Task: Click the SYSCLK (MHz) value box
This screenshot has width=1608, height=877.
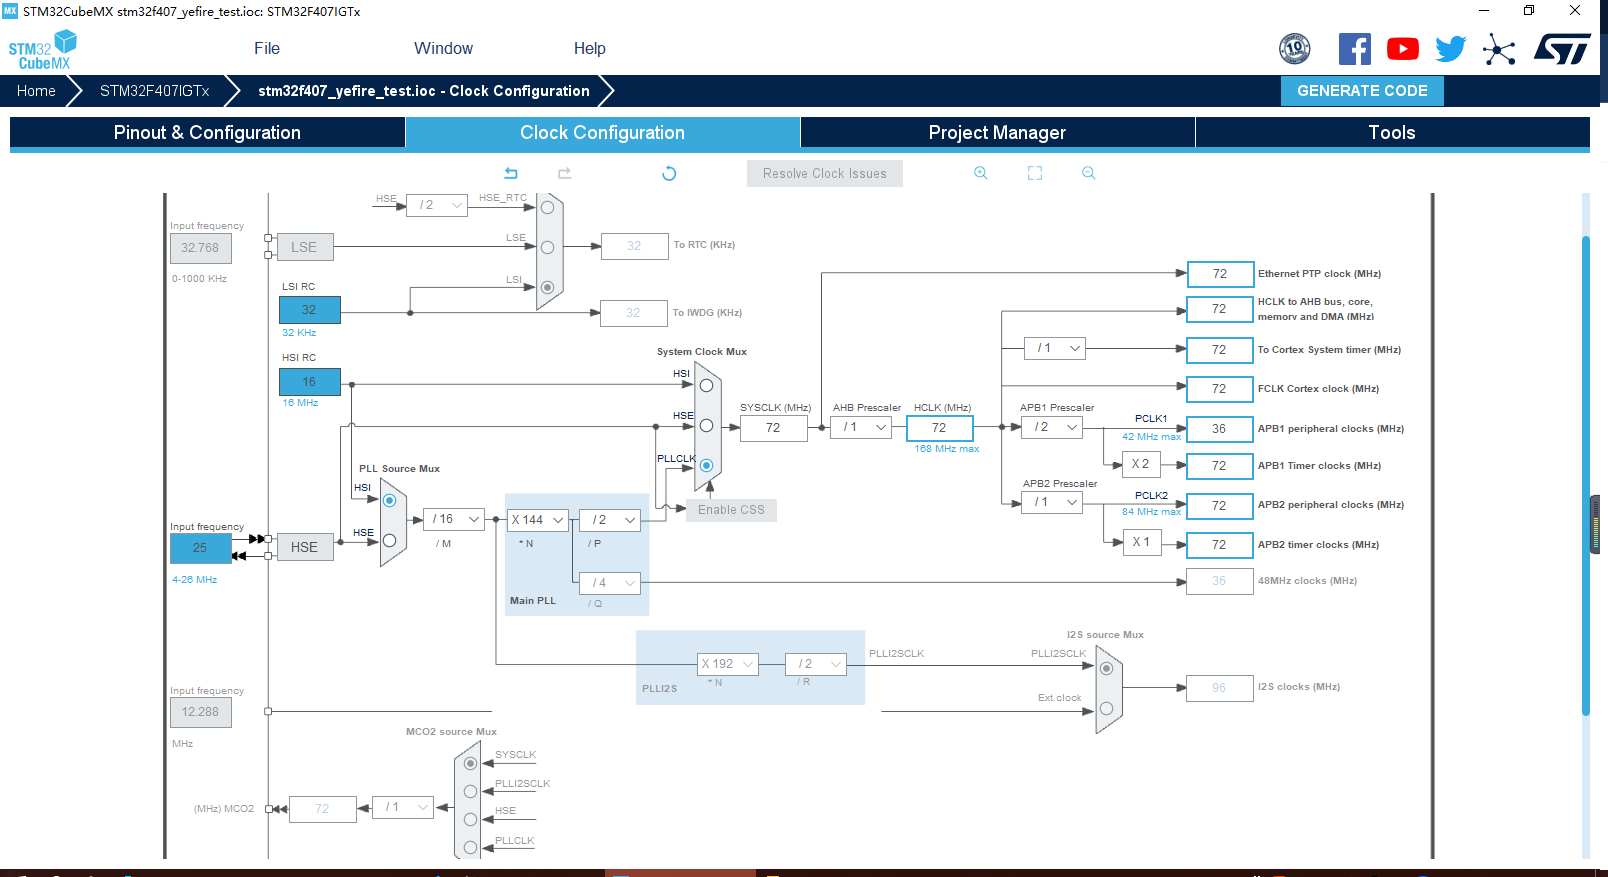Action: [x=773, y=428]
